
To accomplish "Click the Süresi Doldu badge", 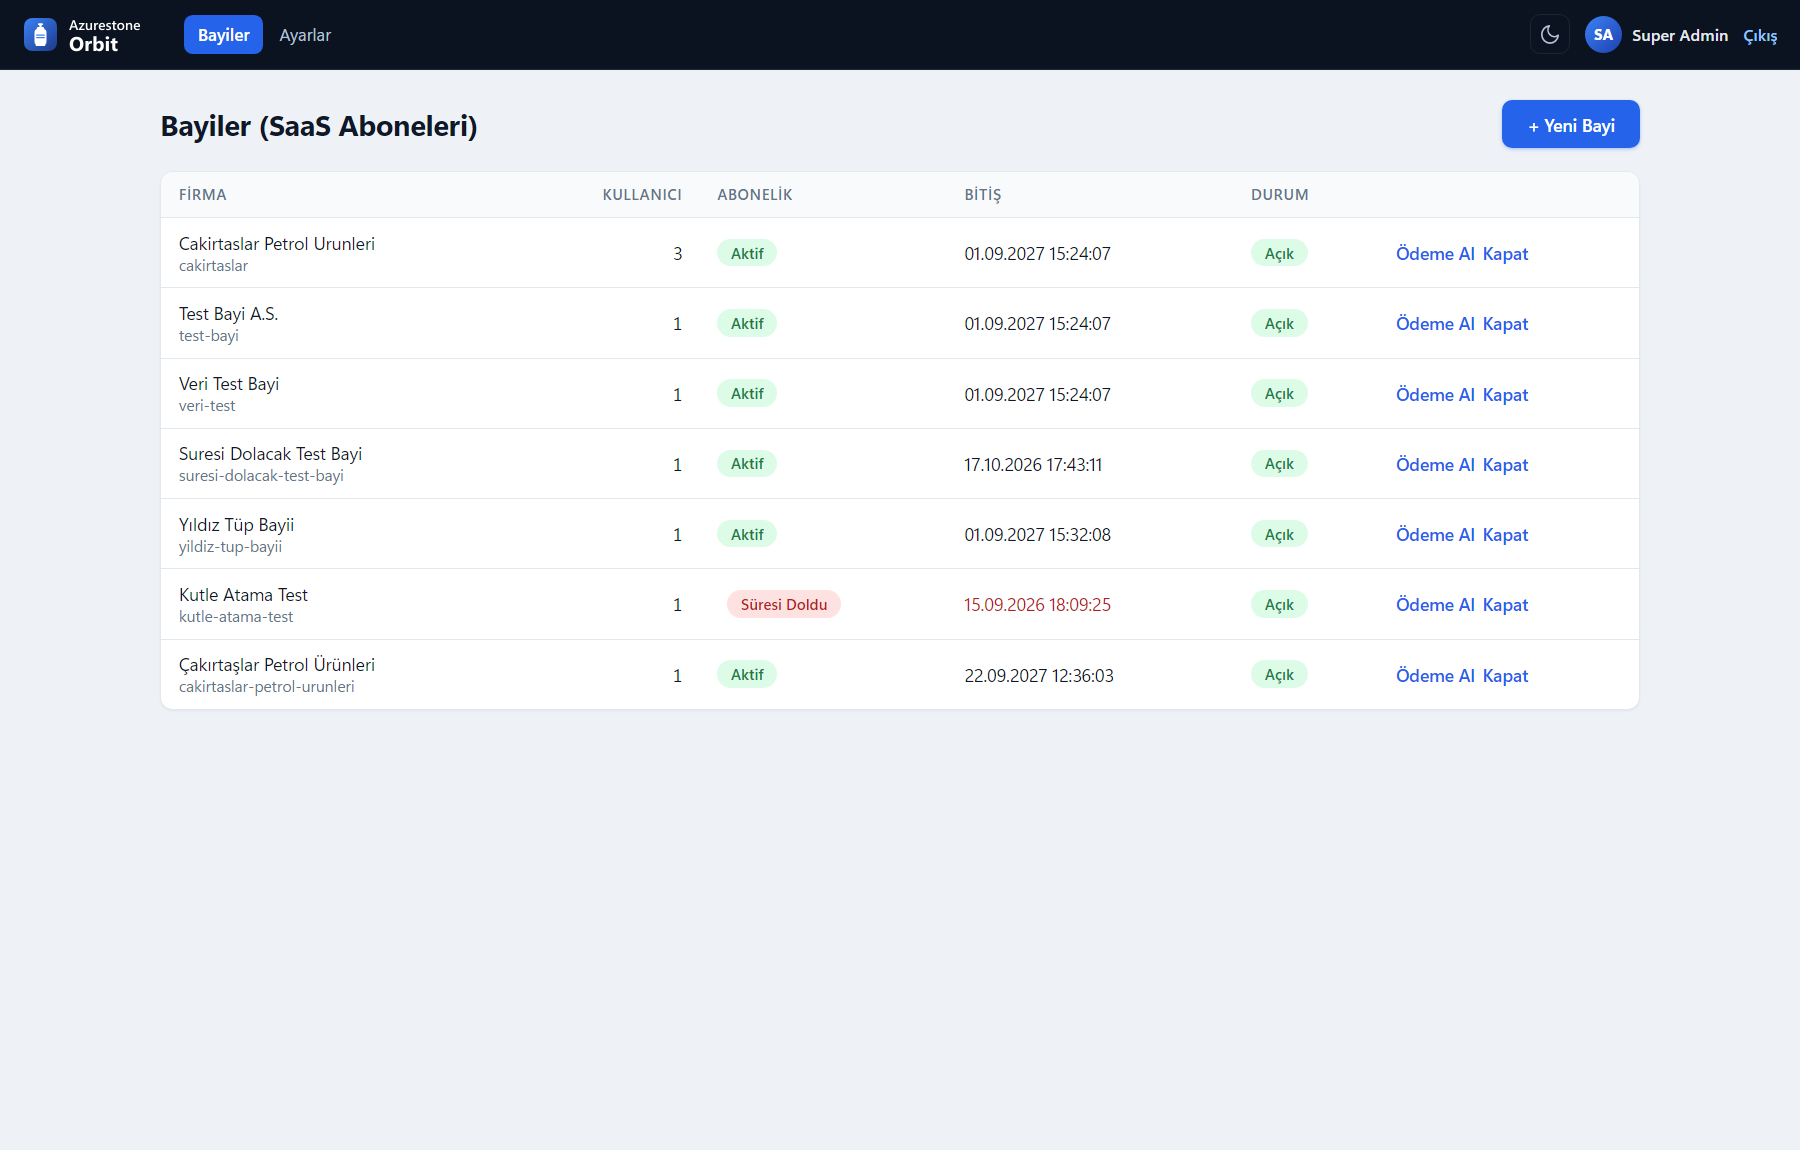I will click(784, 605).
